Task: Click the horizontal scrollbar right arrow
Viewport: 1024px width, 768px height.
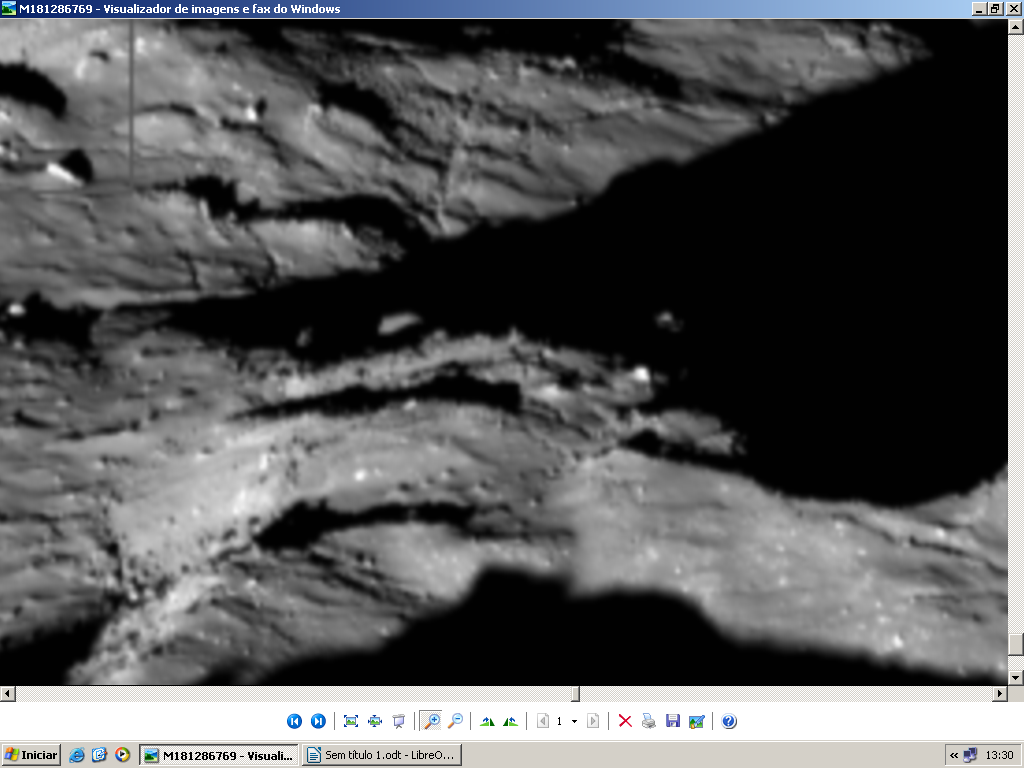Action: pos(999,693)
